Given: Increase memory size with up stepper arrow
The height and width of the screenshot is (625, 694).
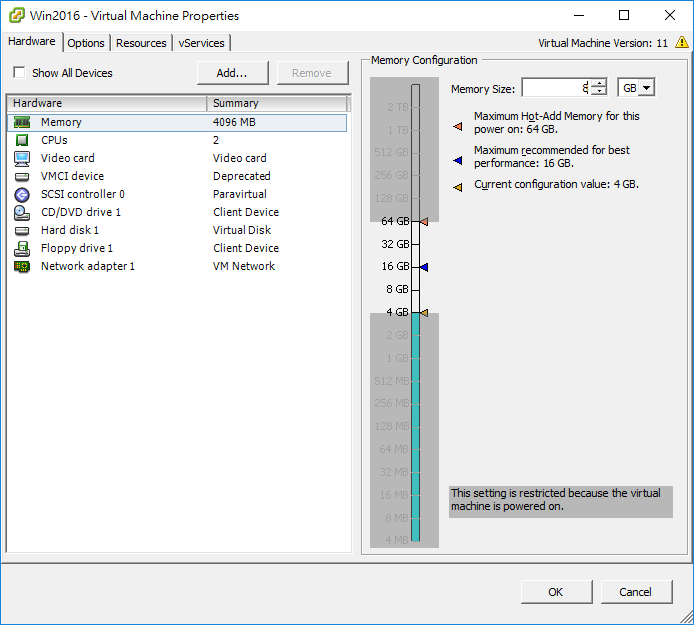Looking at the screenshot, I should click(x=599, y=83).
